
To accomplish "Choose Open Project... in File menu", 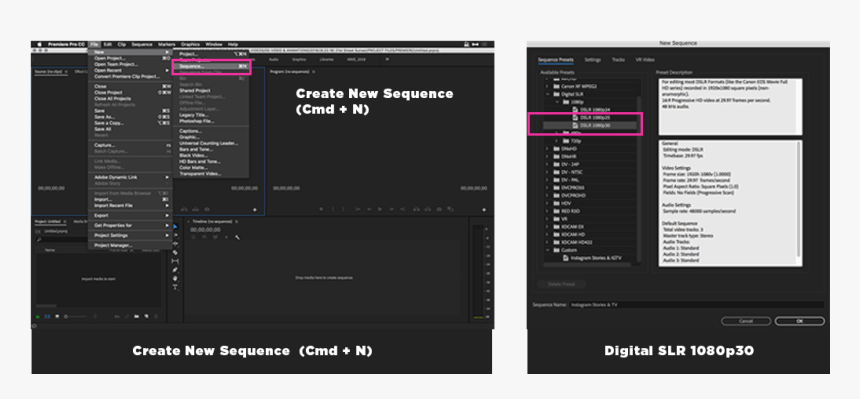I will point(130,58).
